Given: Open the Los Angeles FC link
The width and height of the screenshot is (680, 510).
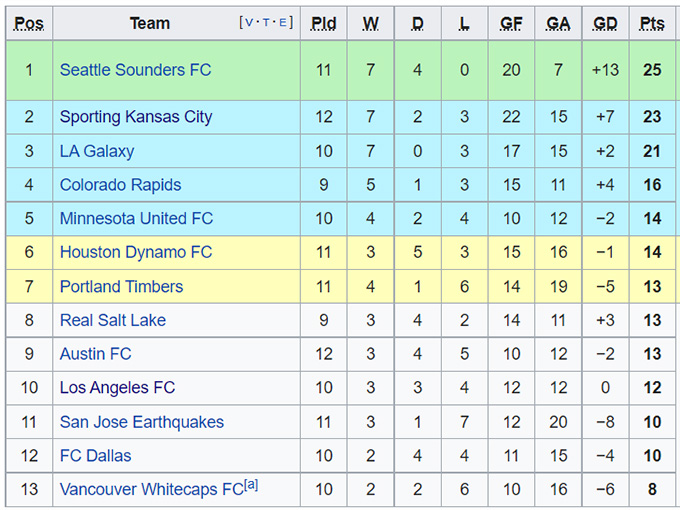Looking at the screenshot, I should (x=117, y=388).
